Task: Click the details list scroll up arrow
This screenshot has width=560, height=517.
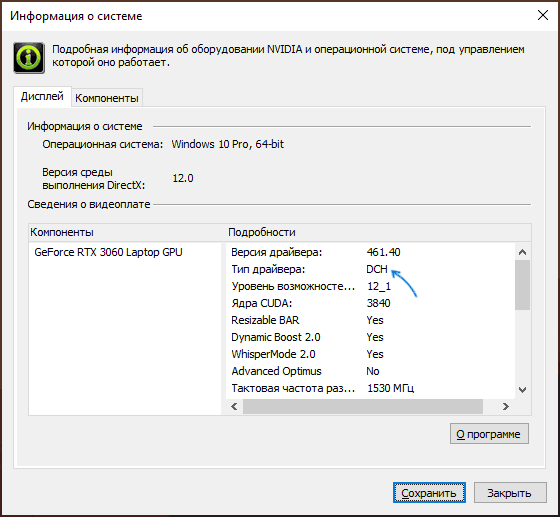Action: tap(522, 252)
